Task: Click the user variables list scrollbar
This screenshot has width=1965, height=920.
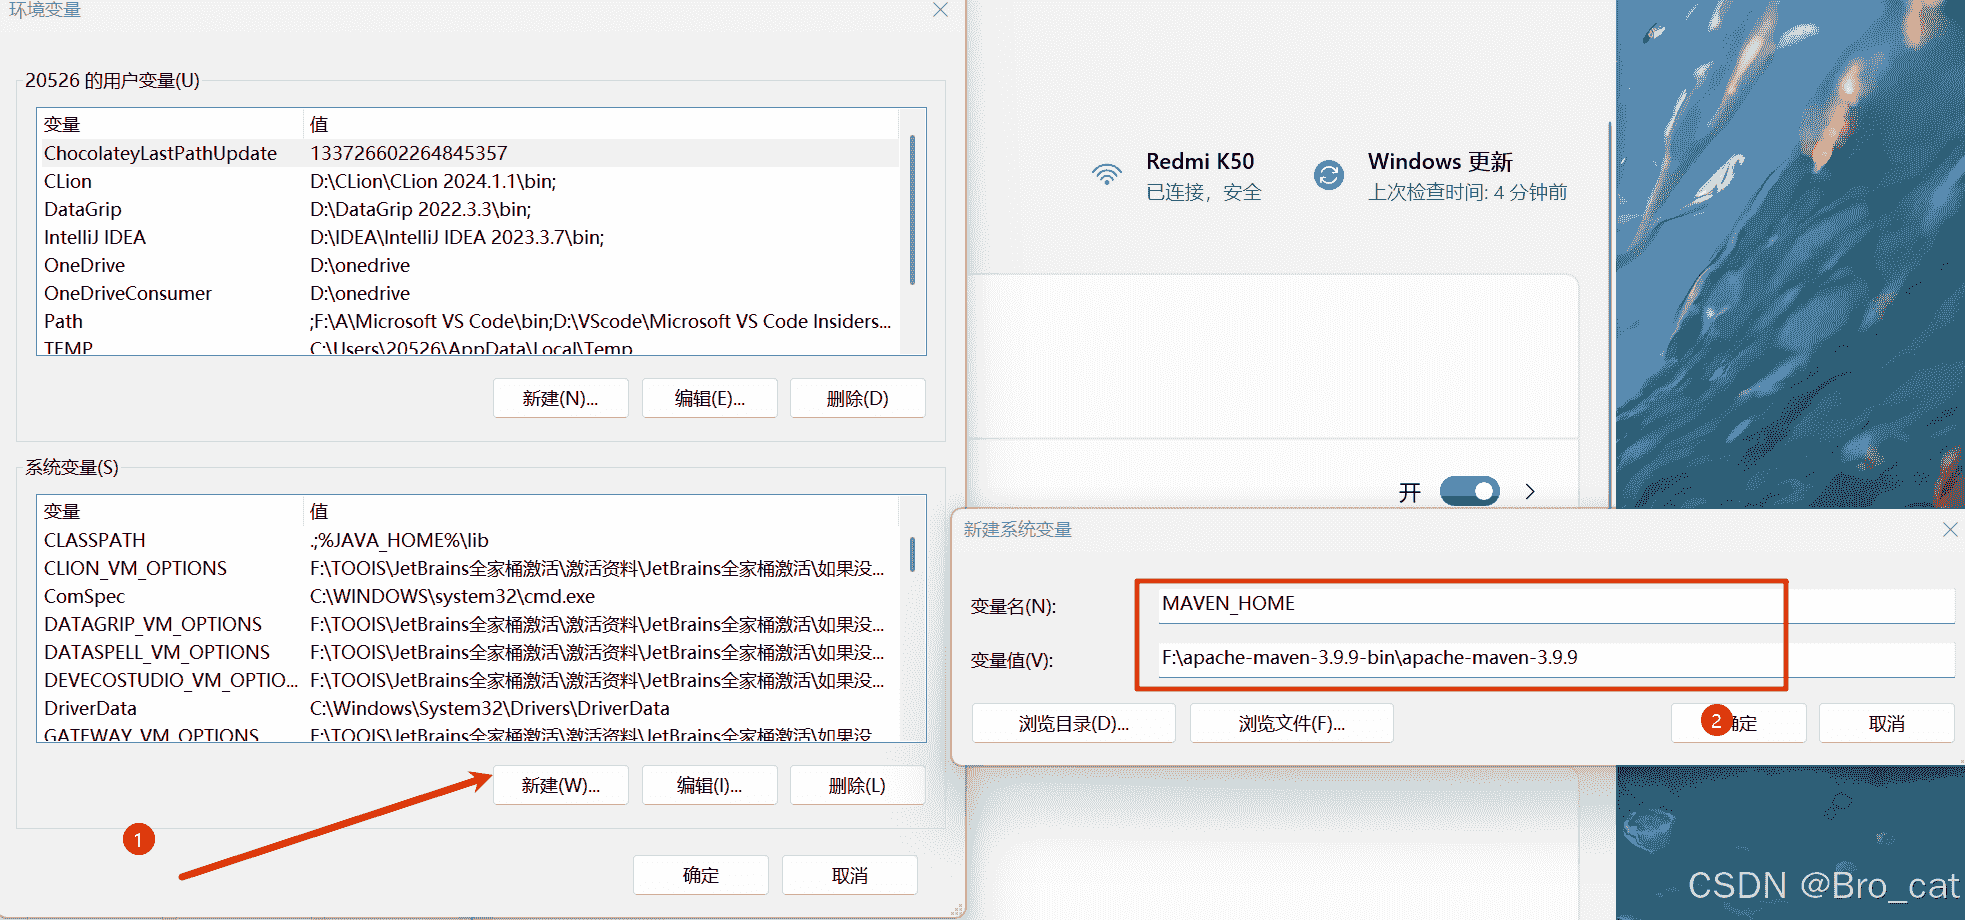Action: 912,210
